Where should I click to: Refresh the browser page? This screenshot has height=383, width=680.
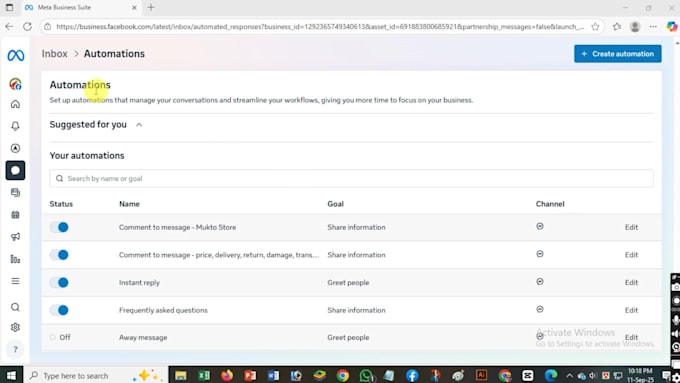click(x=27, y=26)
